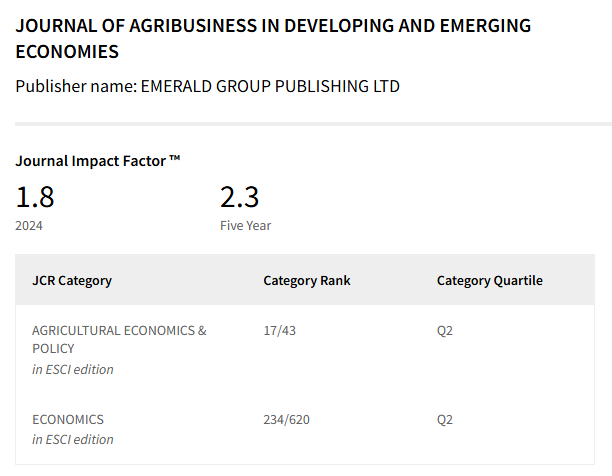Open the Economics category
The width and height of the screenshot is (612, 476).
[x=68, y=419]
